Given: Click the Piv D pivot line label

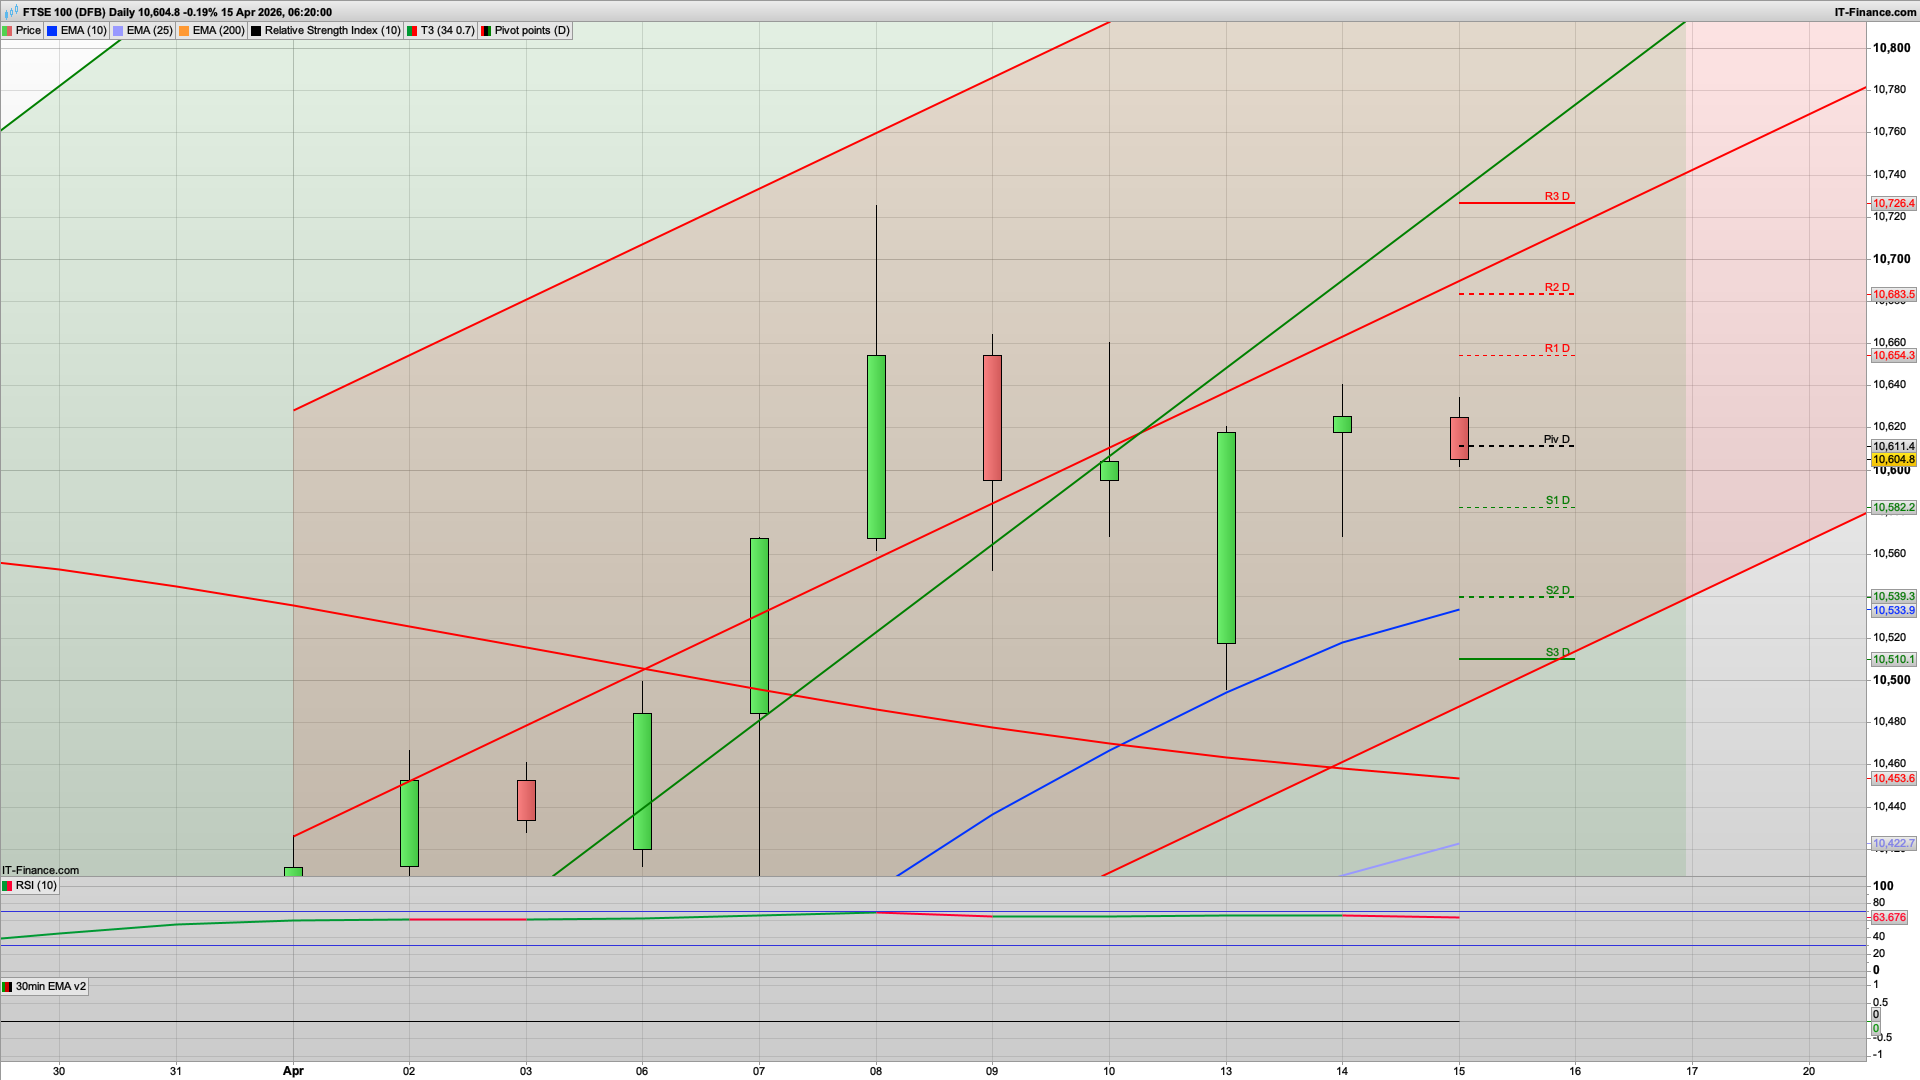Looking at the screenshot, I should (1556, 438).
